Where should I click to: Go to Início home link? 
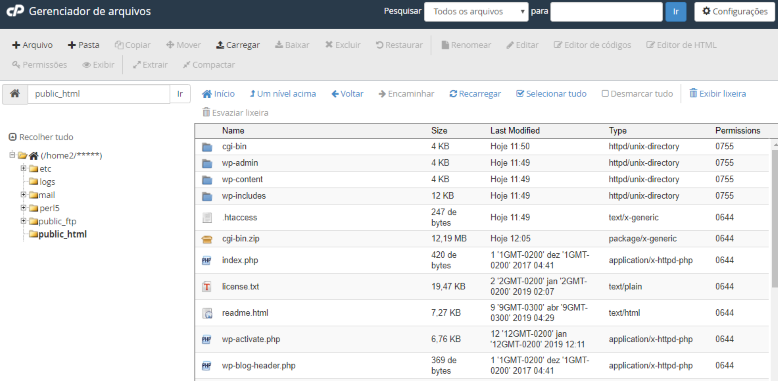(x=218, y=94)
